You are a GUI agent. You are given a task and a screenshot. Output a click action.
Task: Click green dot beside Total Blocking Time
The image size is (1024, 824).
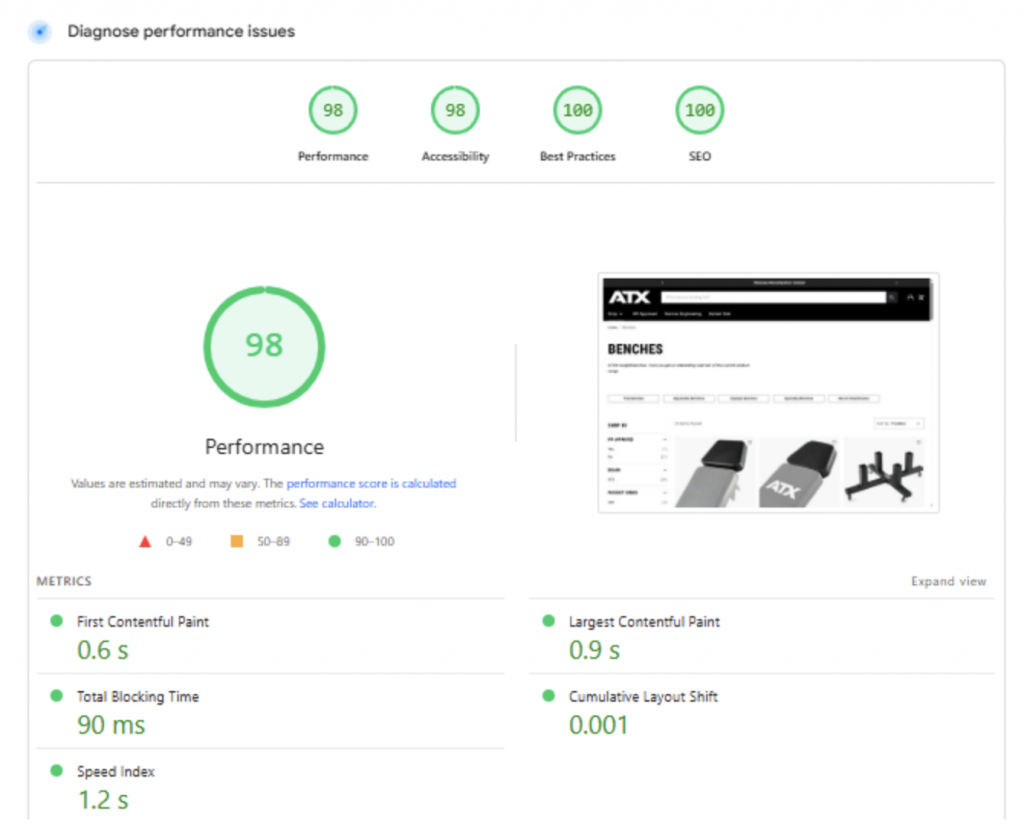click(57, 696)
